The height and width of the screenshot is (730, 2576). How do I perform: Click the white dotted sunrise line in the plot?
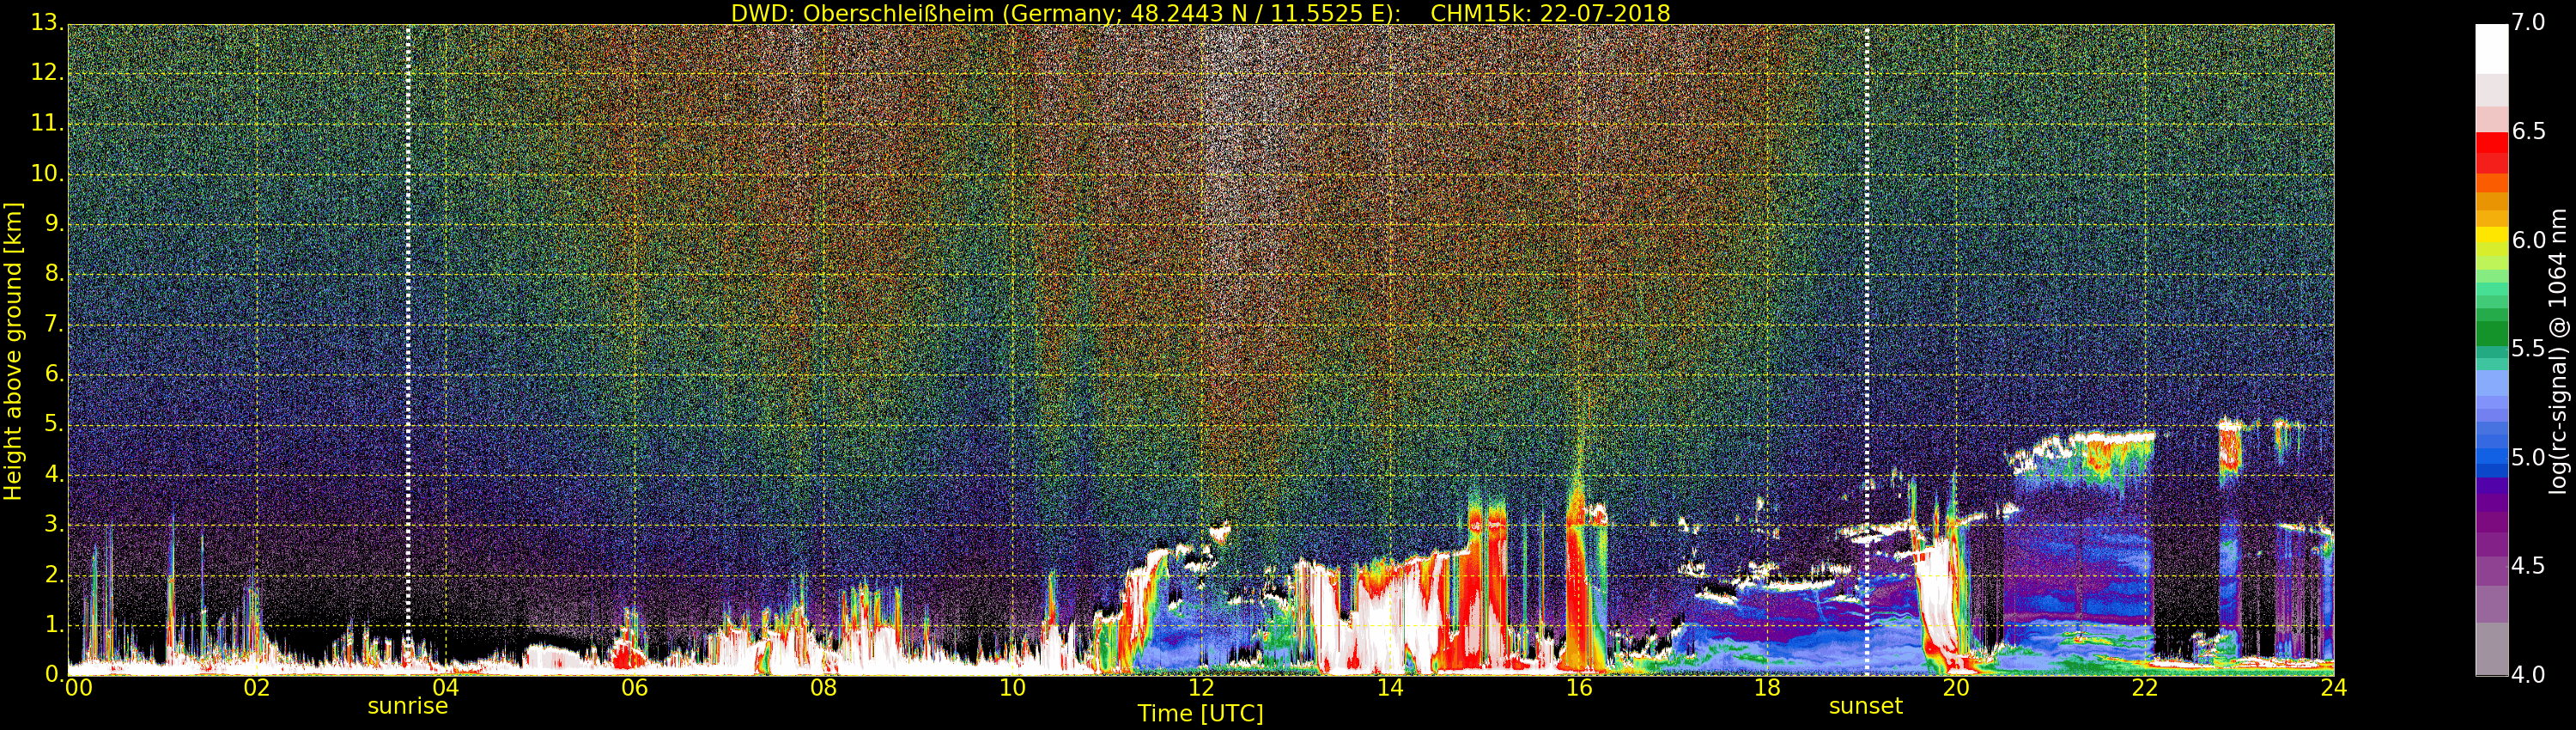pos(408,300)
